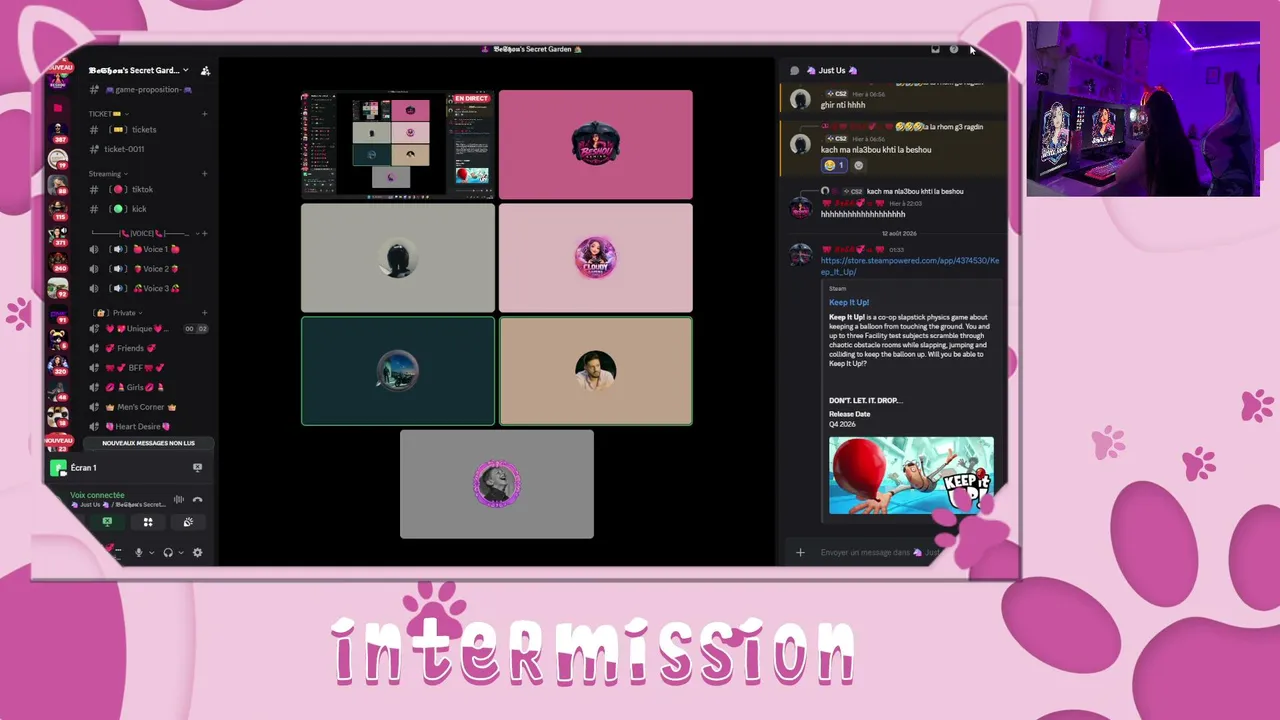Image resolution: width=1280 pixels, height=720 pixels.
Task: Open the Keep It Up game image preview
Action: click(911, 475)
